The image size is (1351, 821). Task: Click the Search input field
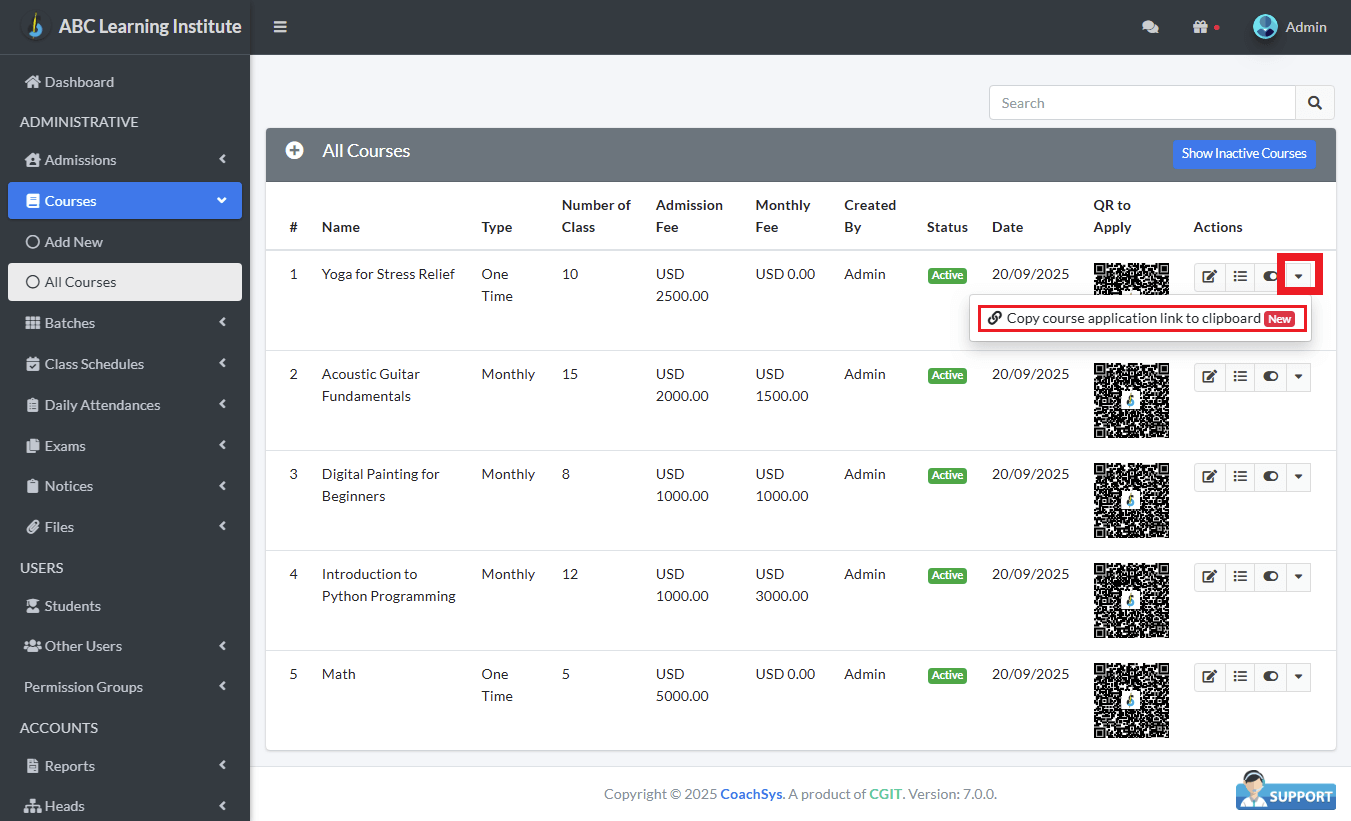[1142, 103]
